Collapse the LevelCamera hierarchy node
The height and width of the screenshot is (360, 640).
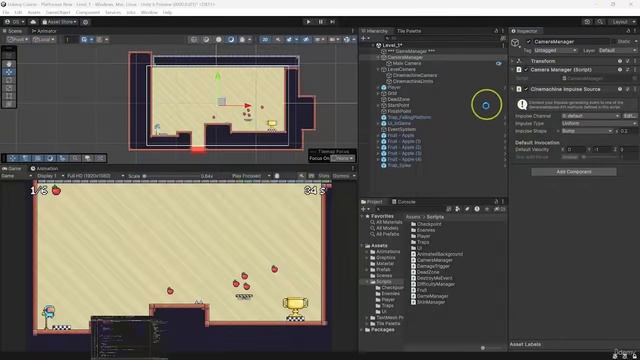click(378, 69)
